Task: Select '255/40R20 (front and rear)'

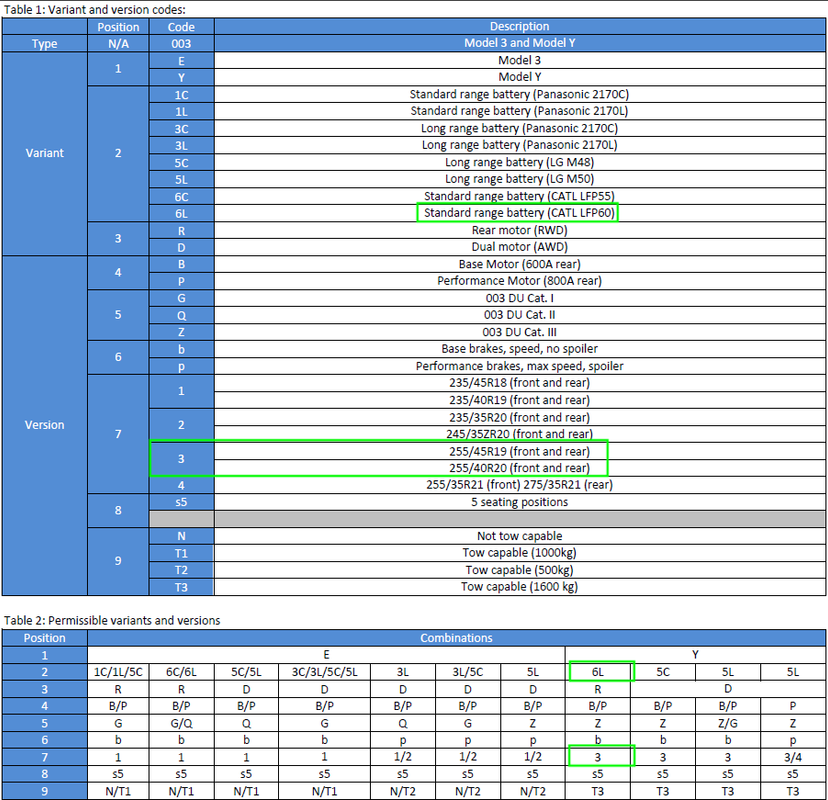Action: click(x=520, y=468)
